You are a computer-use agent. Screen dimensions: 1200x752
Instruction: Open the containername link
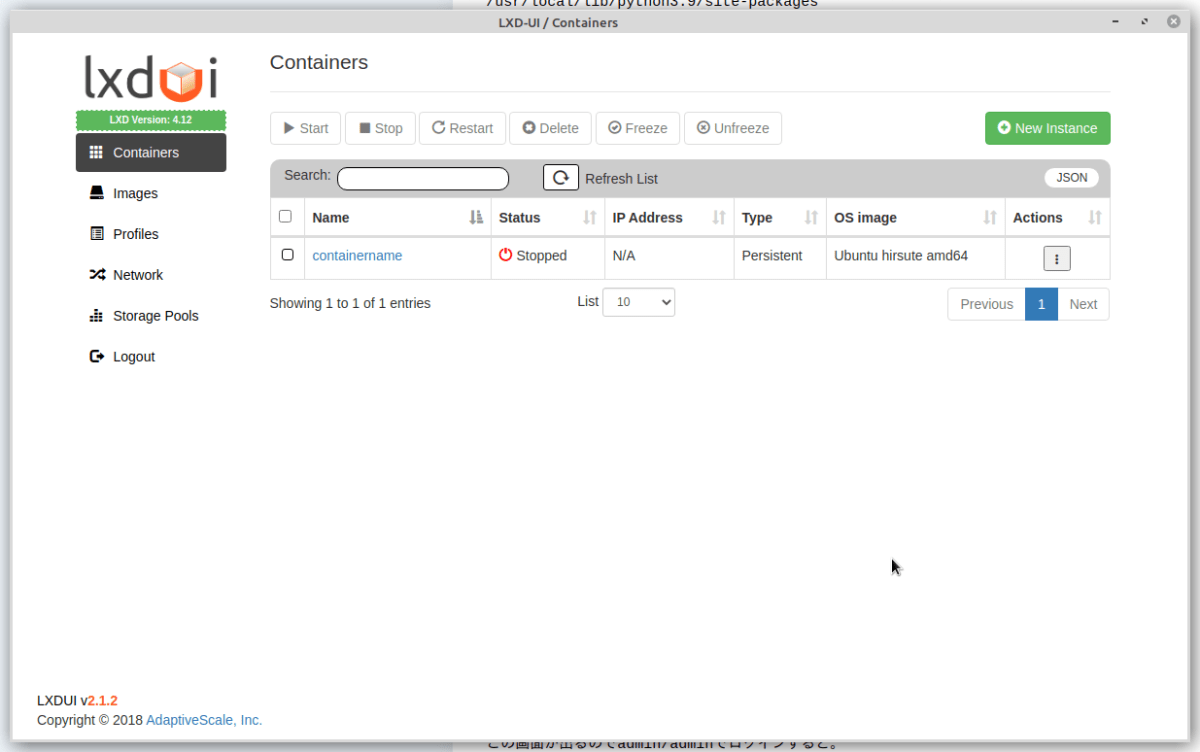point(357,256)
